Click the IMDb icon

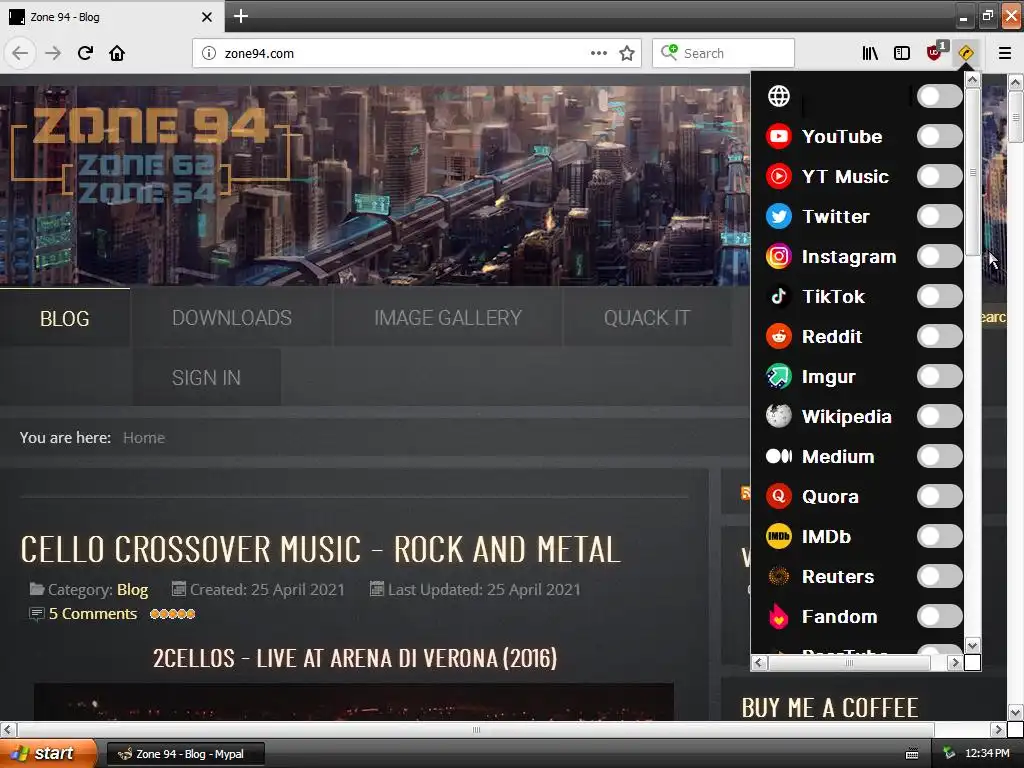tap(778, 536)
